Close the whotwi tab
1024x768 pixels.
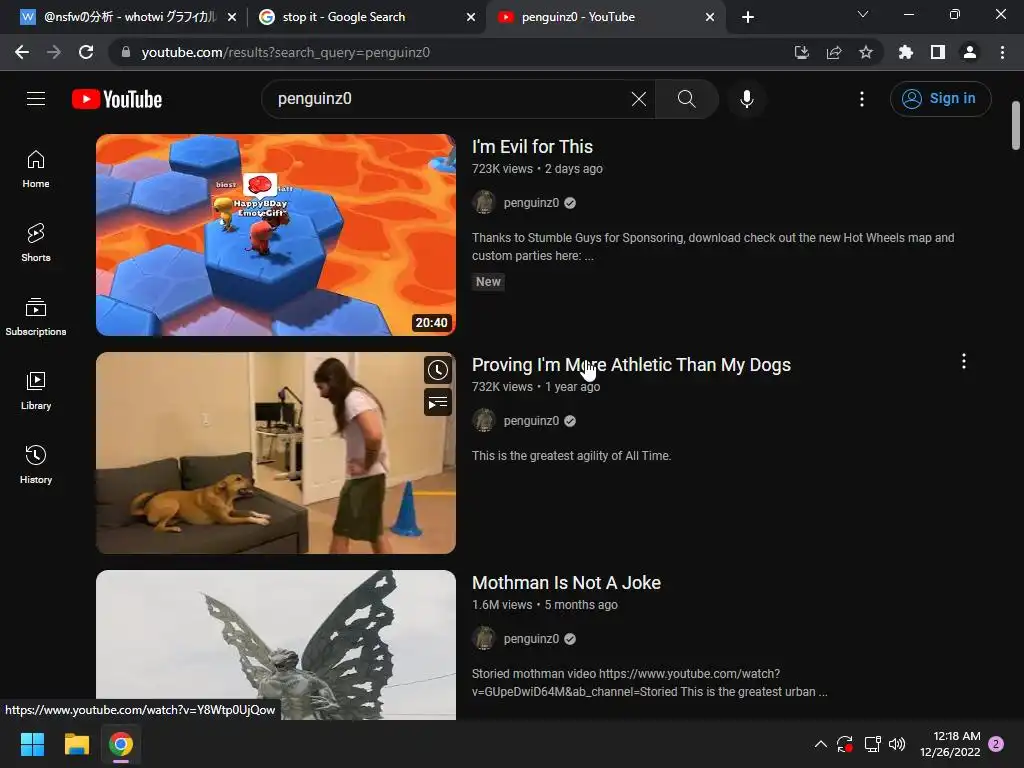(x=232, y=17)
